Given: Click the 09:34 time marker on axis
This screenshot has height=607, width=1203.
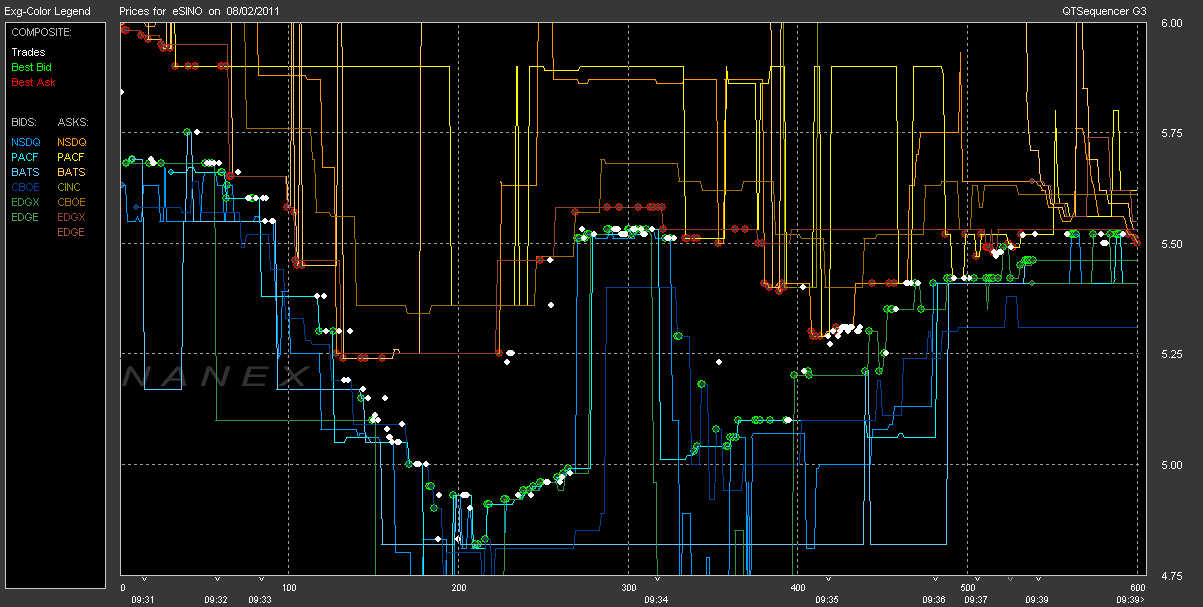Looking at the screenshot, I should [x=656, y=599].
